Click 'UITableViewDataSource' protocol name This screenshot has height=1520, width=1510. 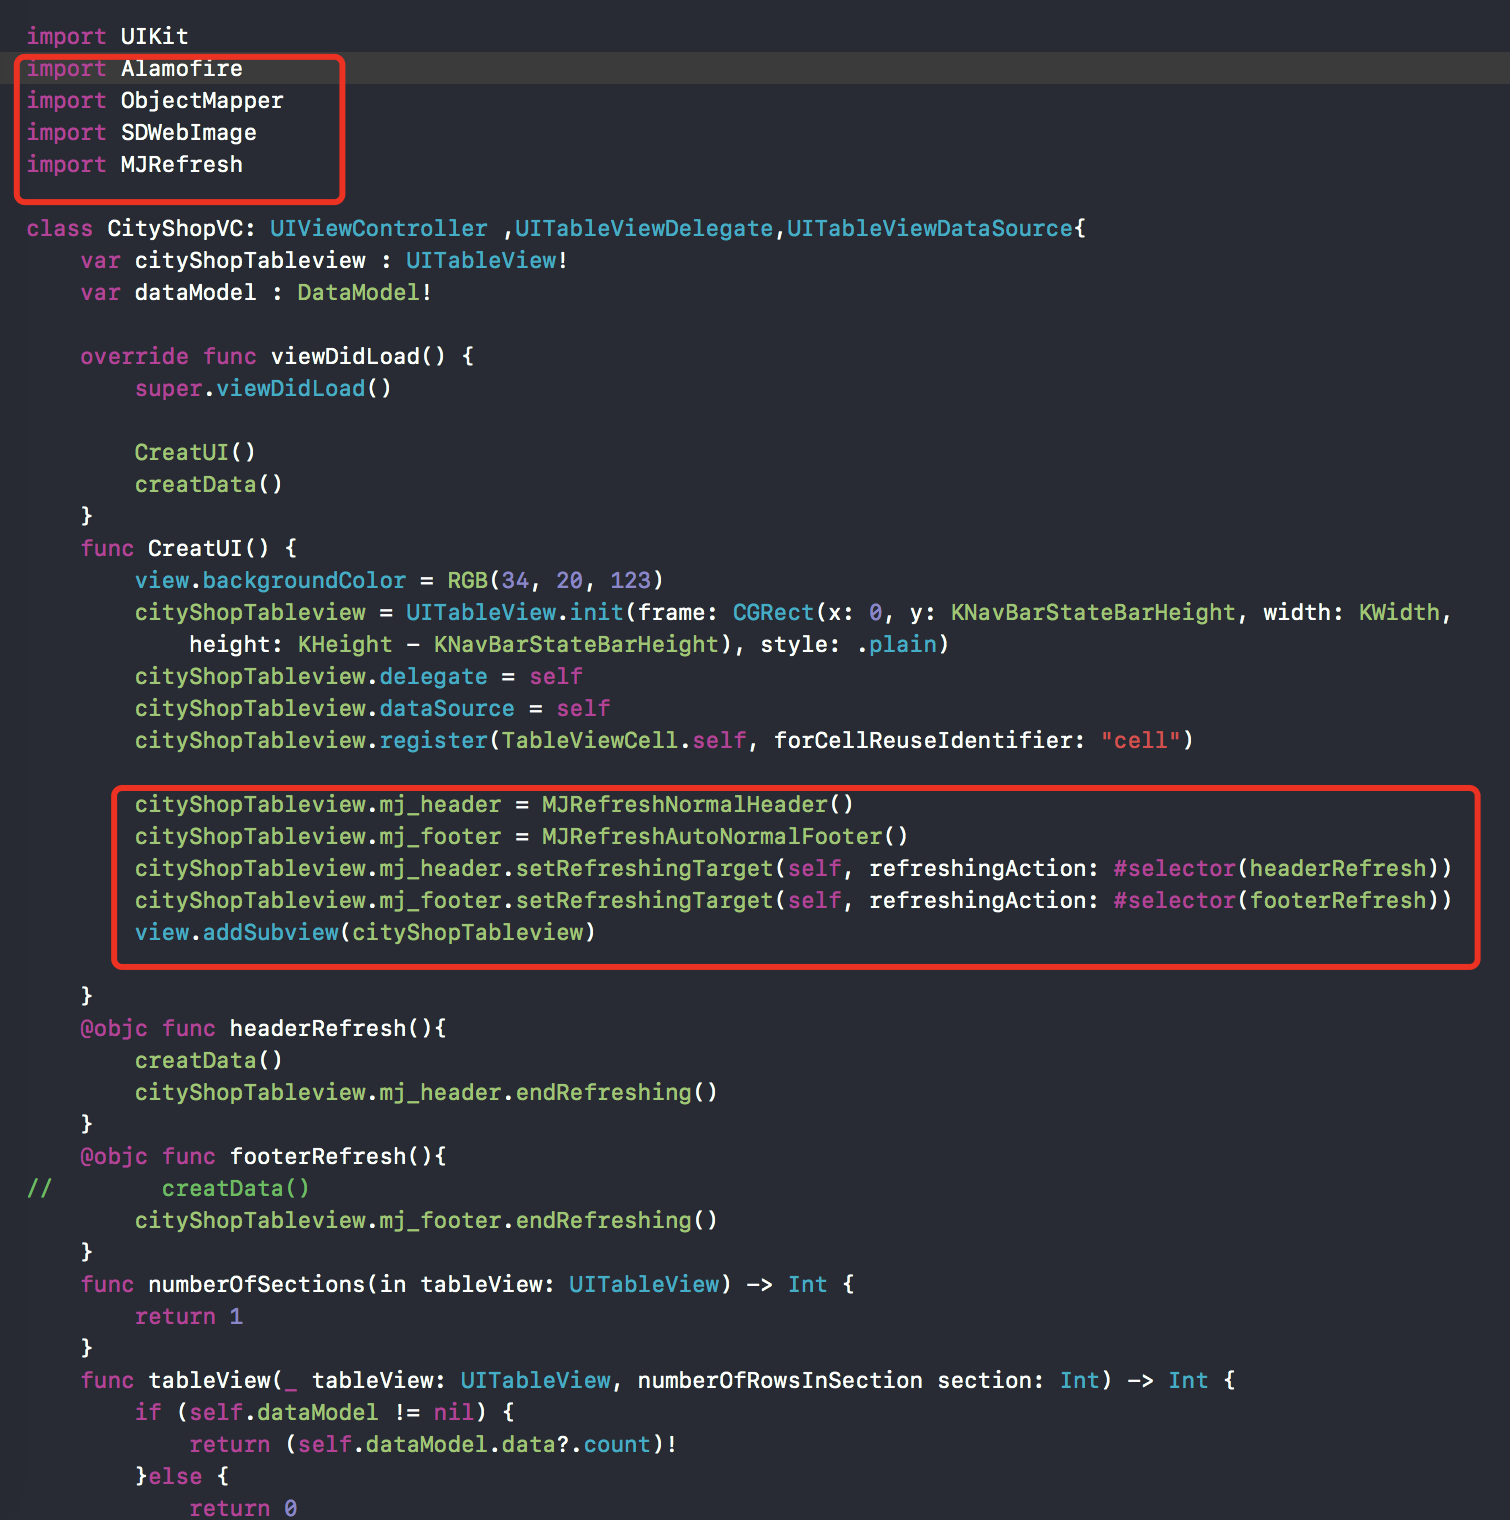pyautogui.click(x=930, y=229)
